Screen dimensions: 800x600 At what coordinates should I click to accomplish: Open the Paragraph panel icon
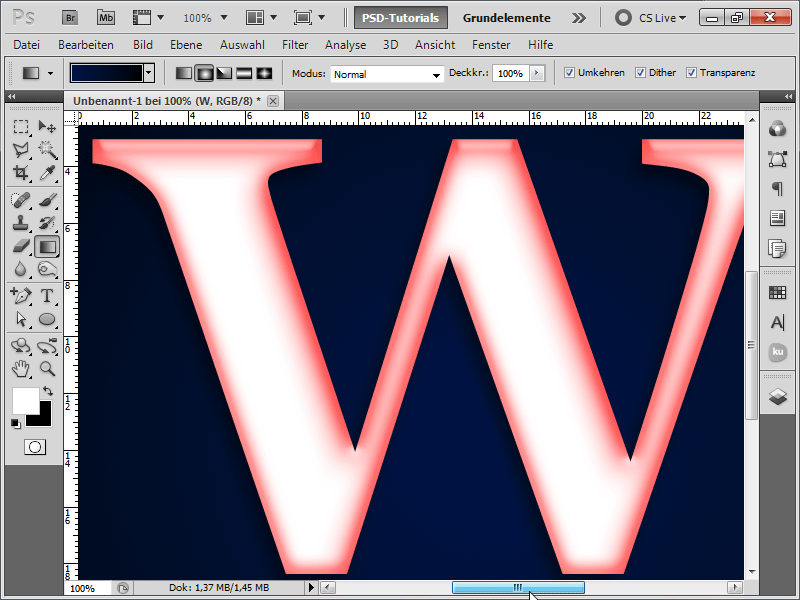[x=777, y=189]
